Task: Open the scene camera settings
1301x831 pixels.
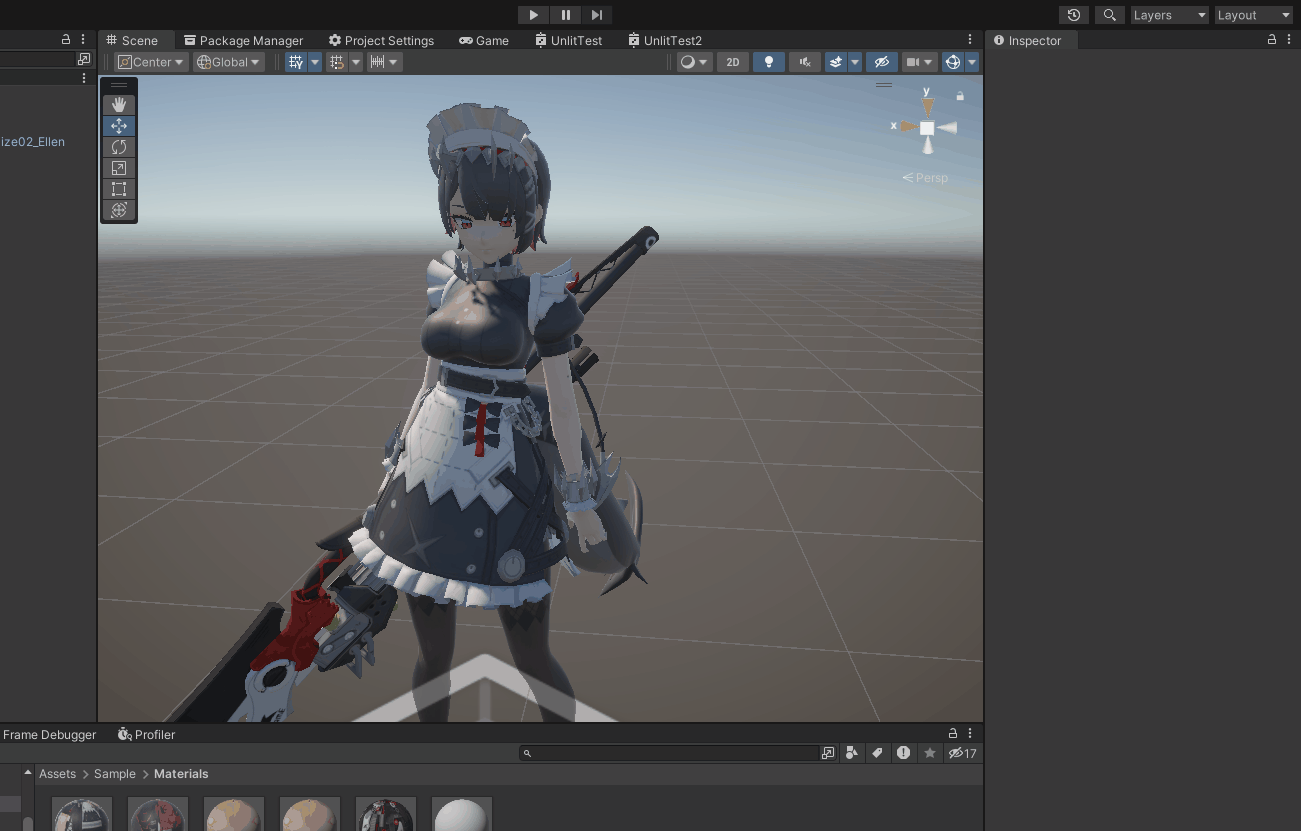Action: coord(919,62)
